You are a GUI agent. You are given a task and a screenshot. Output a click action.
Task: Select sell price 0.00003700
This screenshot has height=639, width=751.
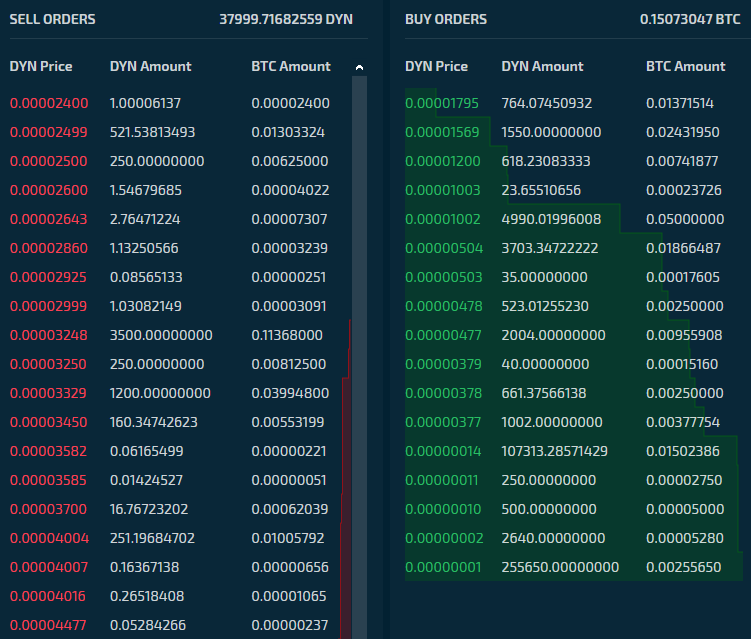click(x=49, y=509)
